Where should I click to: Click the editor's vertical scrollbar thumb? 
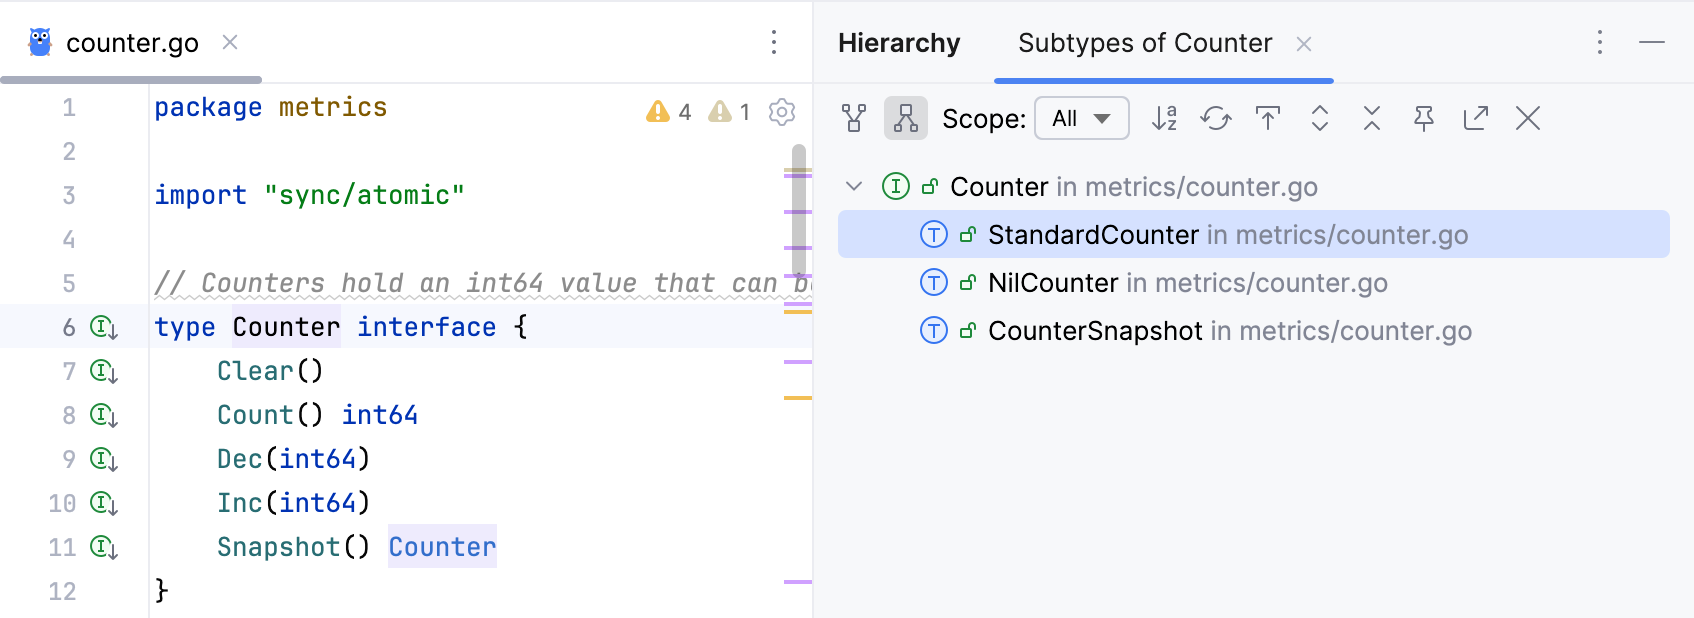[799, 210]
